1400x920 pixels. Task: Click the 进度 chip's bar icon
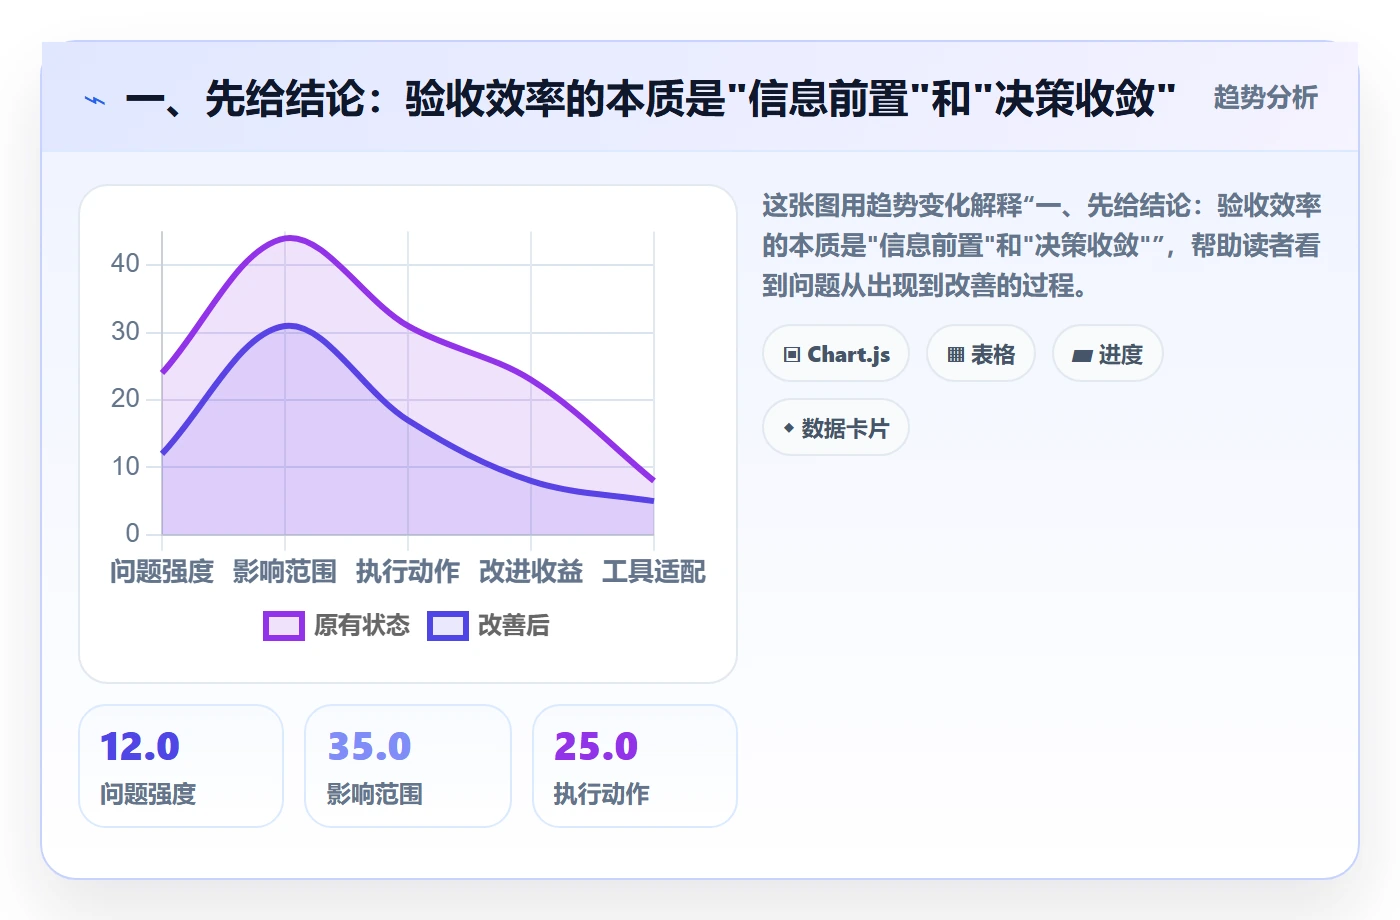1082,356
